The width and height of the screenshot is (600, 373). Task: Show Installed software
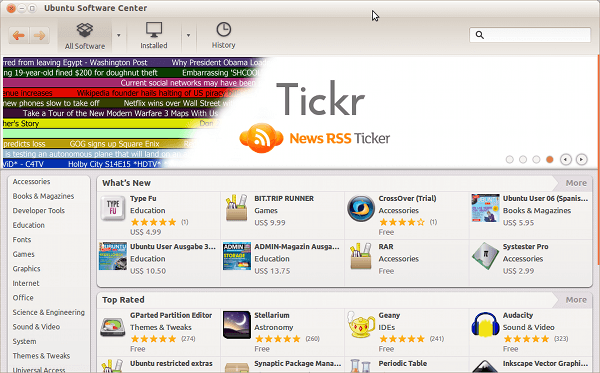pos(154,36)
